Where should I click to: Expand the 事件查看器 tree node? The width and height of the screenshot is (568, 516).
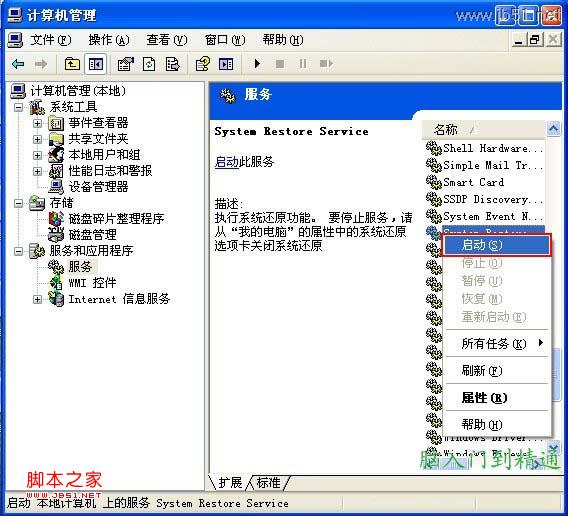(37, 123)
